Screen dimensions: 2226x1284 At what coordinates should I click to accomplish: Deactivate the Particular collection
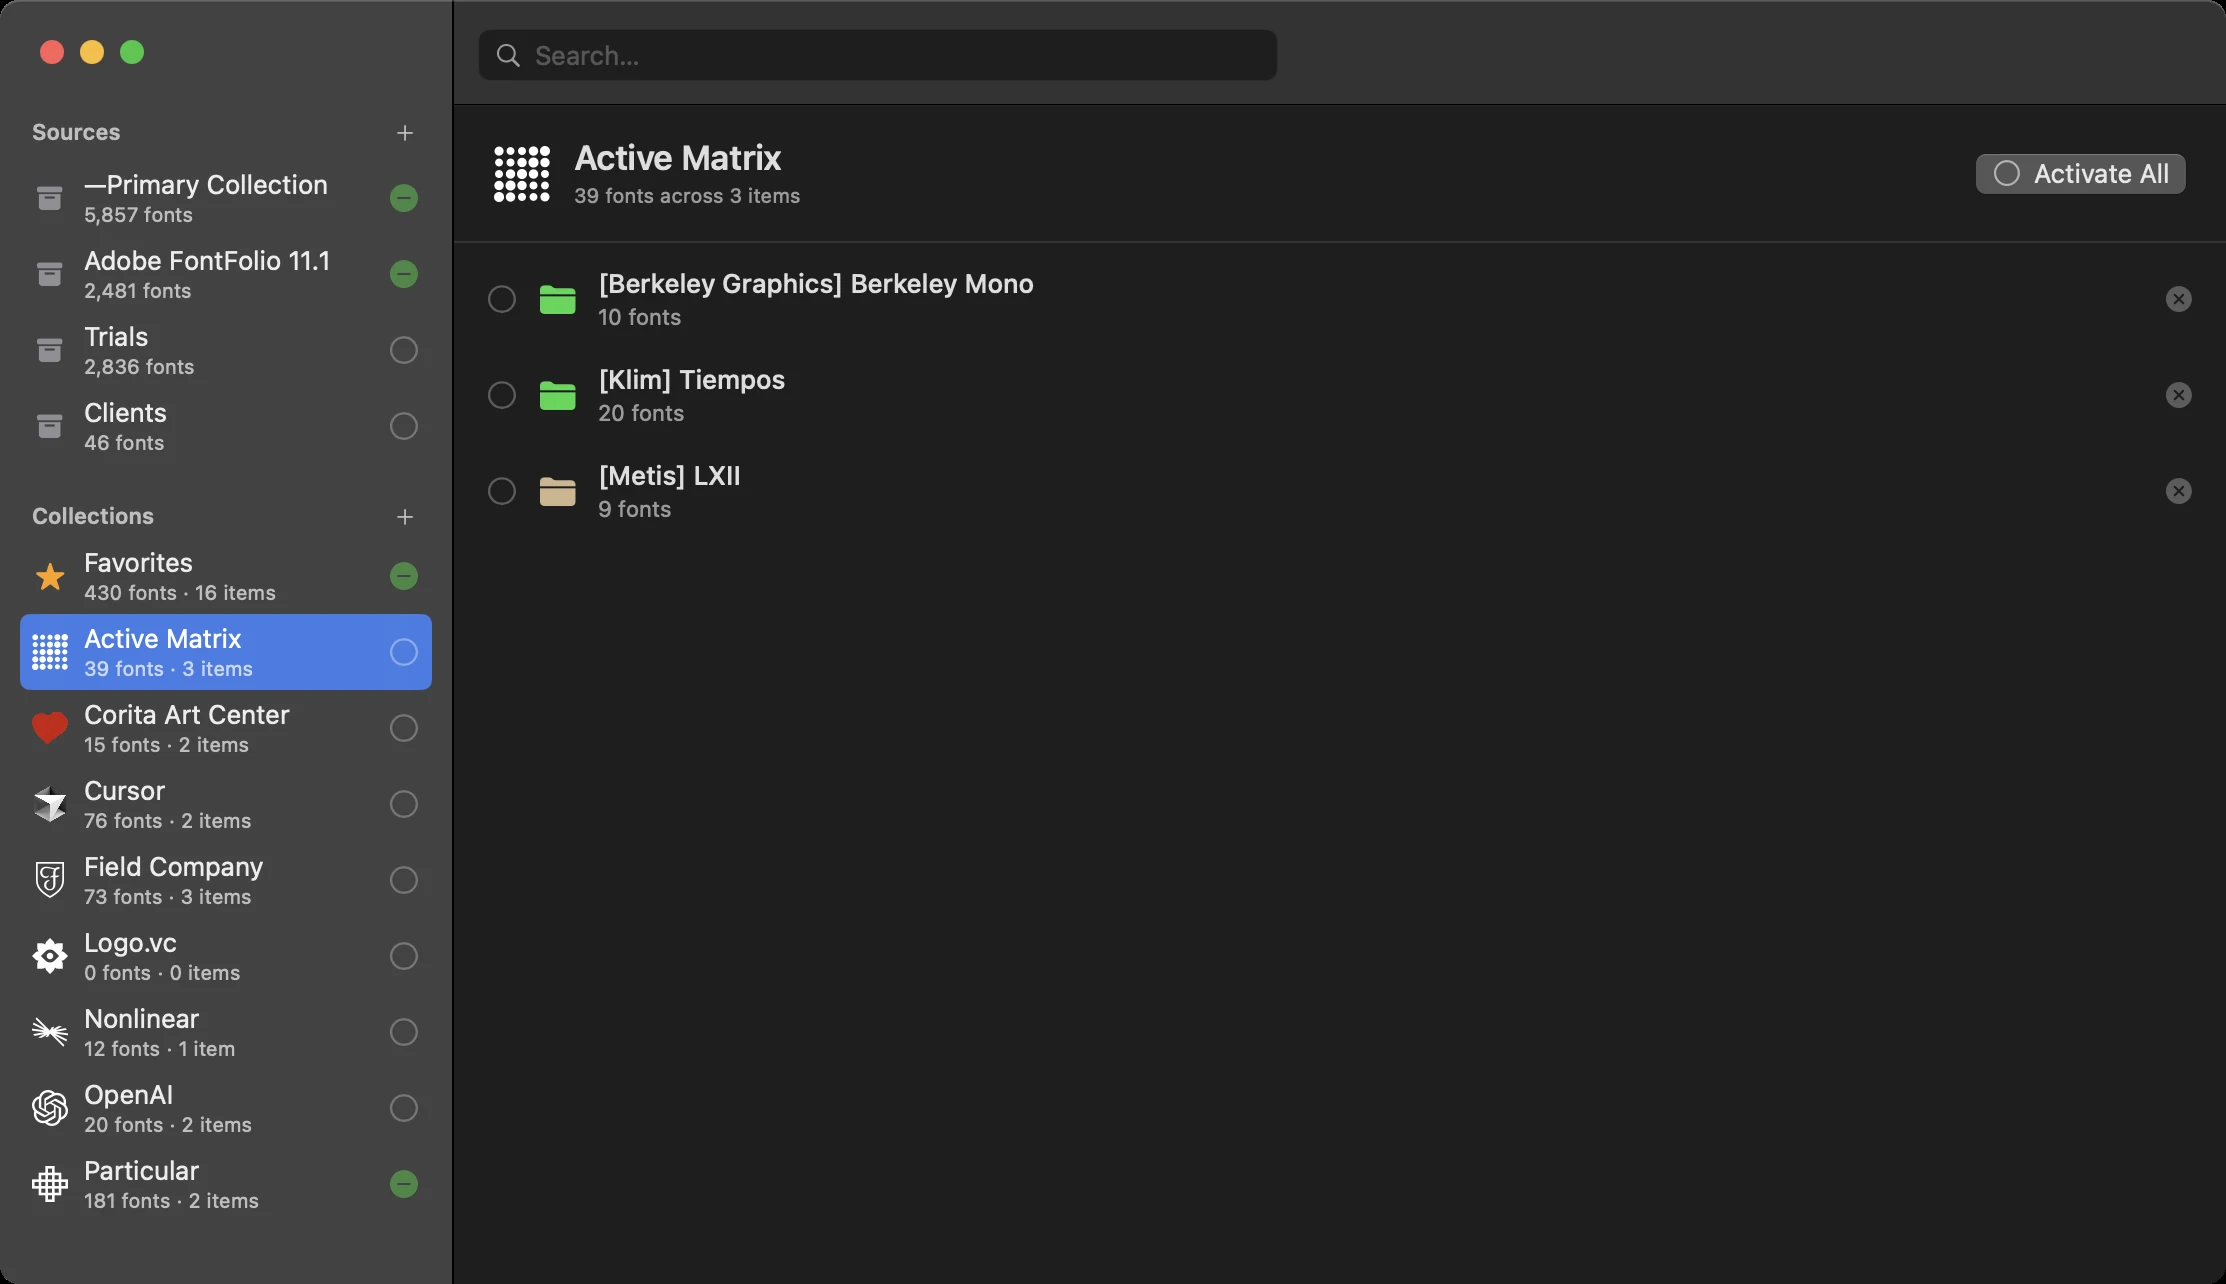pyautogui.click(x=404, y=1184)
